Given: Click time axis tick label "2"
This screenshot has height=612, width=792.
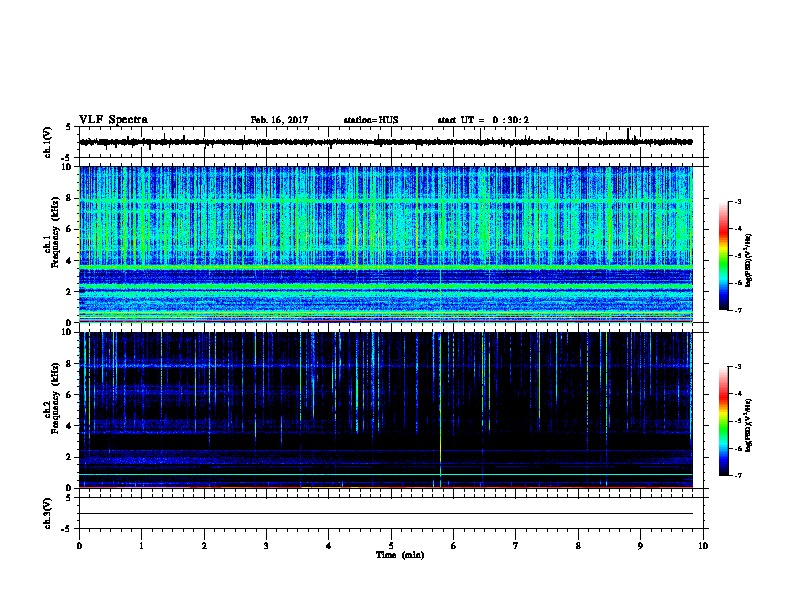Looking at the screenshot, I should point(204,545).
